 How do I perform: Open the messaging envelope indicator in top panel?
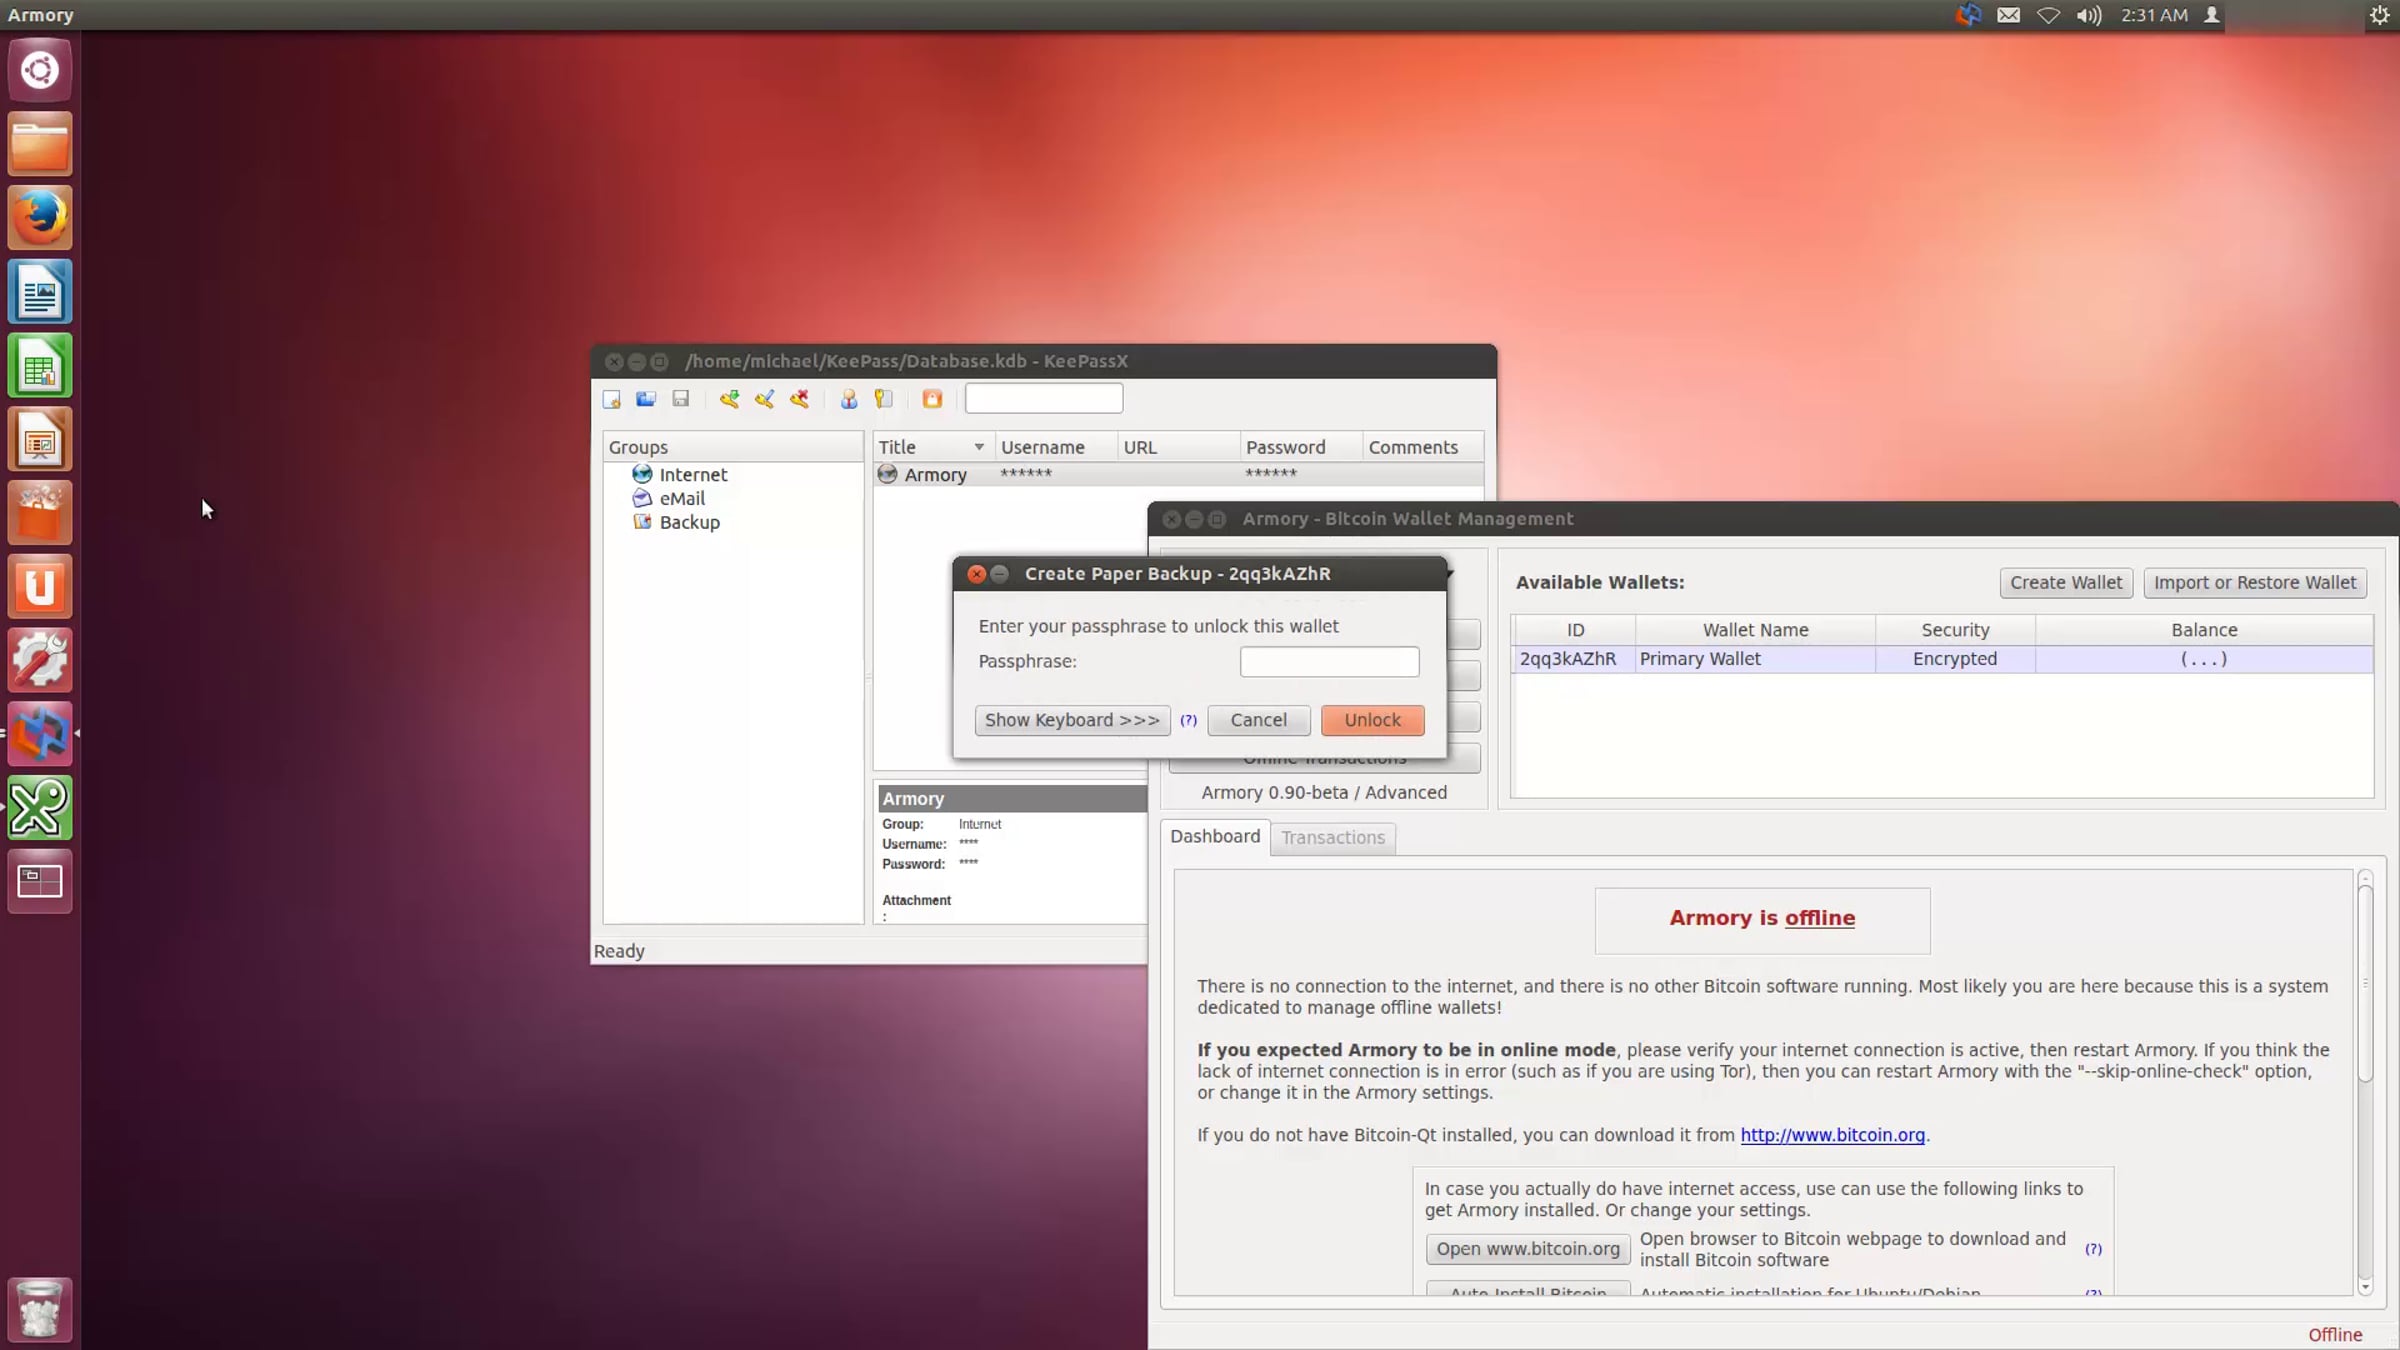coord(2008,15)
